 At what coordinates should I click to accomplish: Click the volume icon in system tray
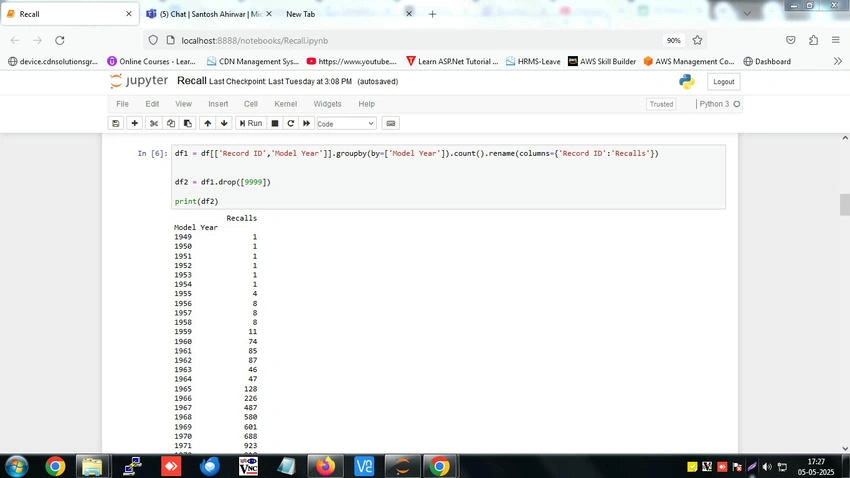pyautogui.click(x=767, y=467)
